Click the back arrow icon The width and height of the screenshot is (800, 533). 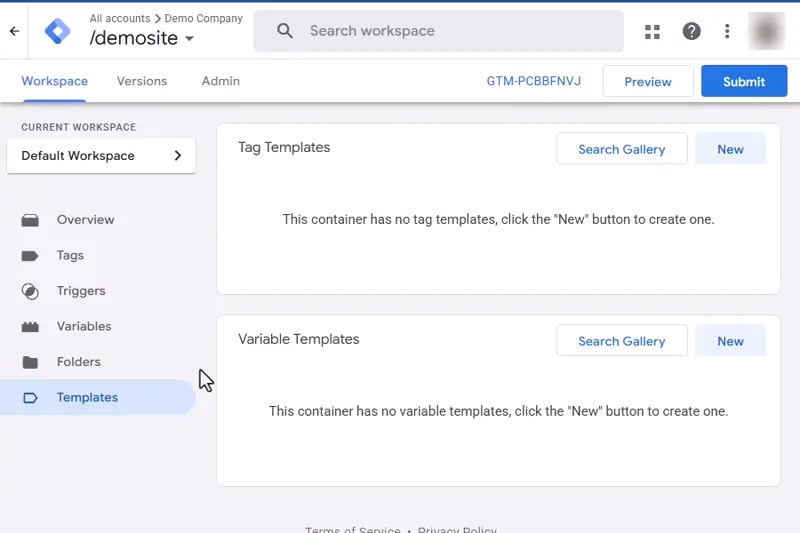click(x=14, y=31)
